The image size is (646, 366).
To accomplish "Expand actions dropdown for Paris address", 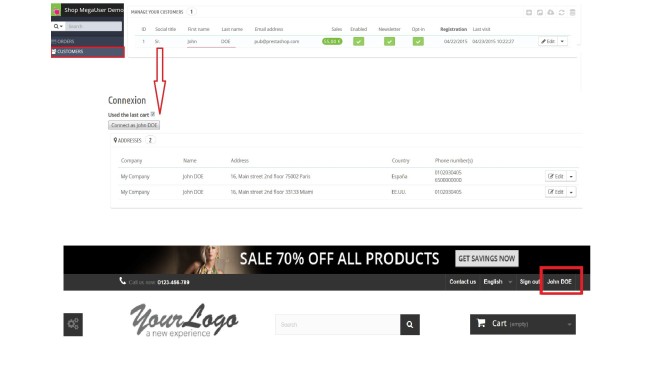I will (571, 176).
